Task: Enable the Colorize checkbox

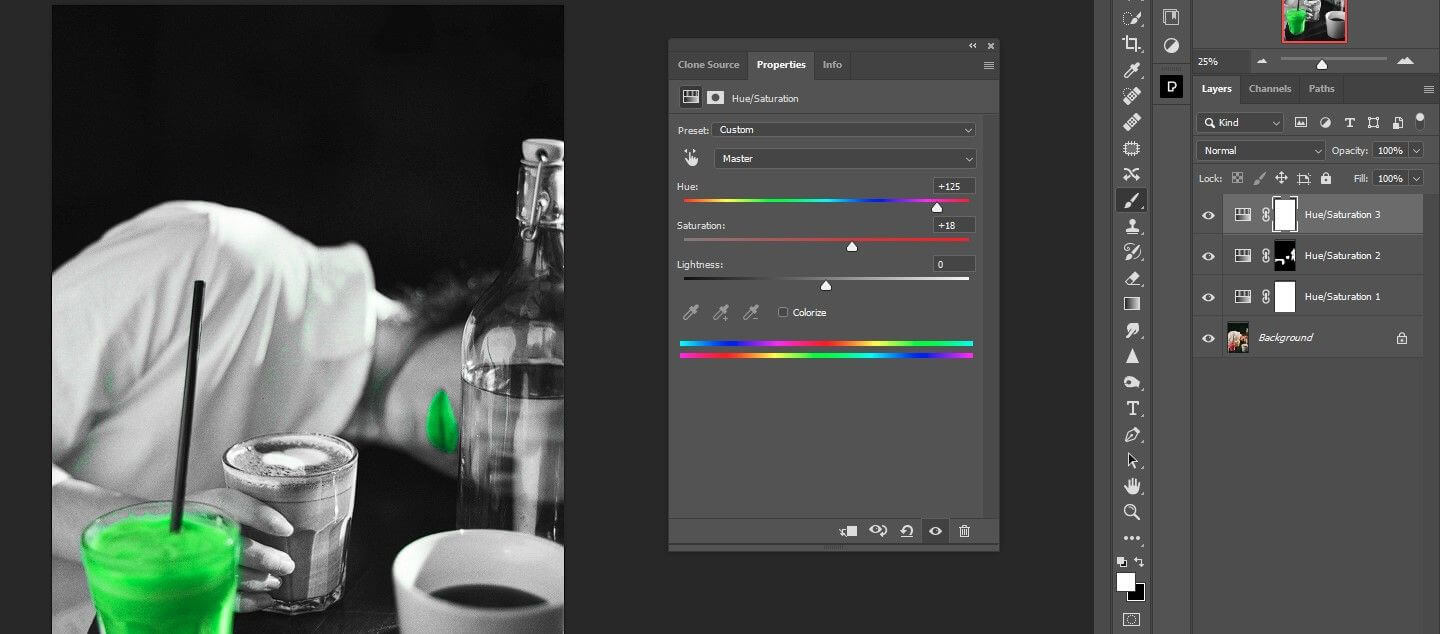Action: click(783, 312)
